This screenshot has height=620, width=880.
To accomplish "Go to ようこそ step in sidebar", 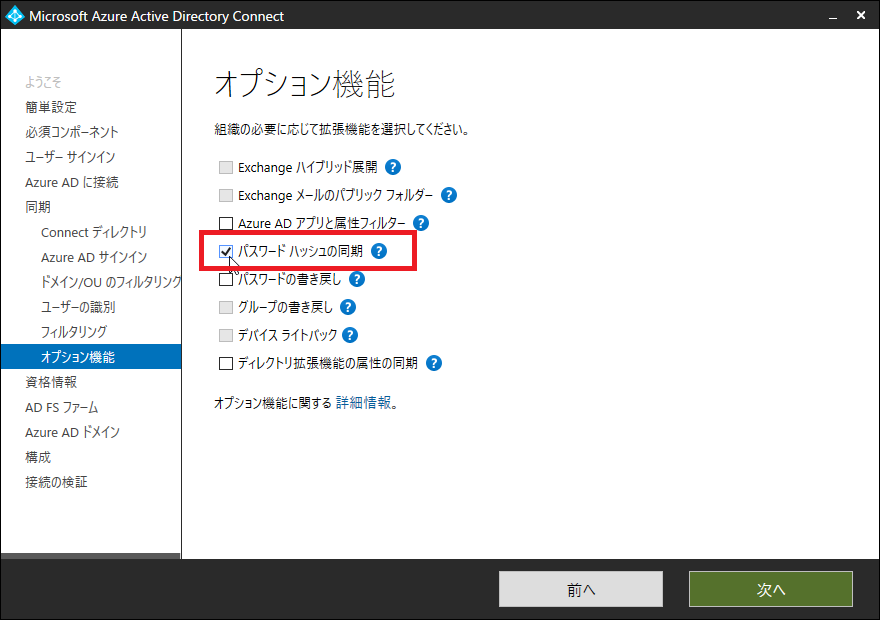I will tap(43, 82).
